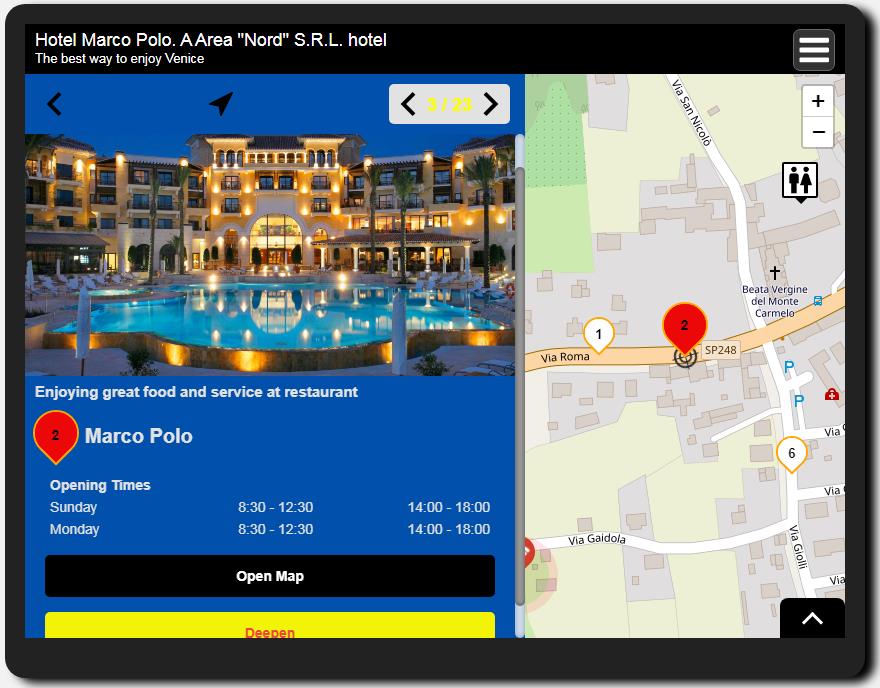Zoom out on the map
Screen dimensions: 880x688
818,132
